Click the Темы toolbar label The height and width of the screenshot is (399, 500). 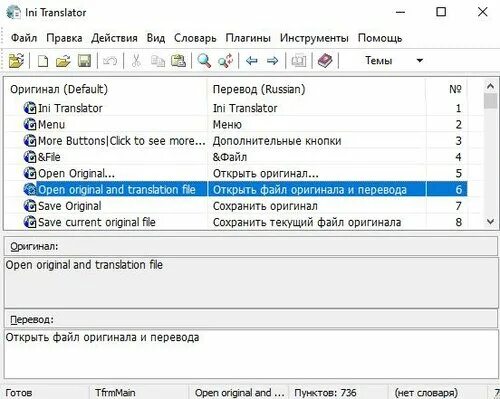pyautogui.click(x=379, y=61)
